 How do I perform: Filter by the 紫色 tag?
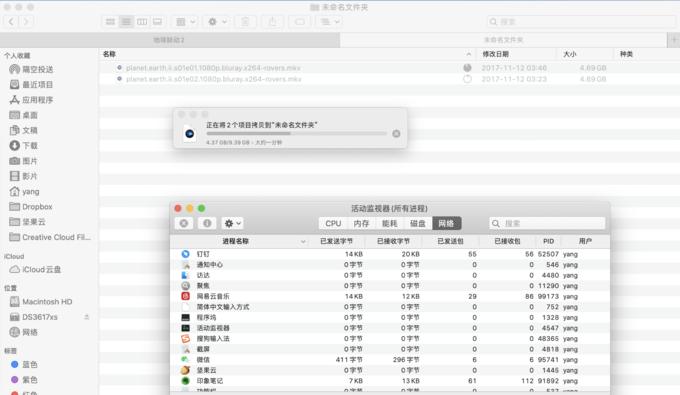(25, 379)
